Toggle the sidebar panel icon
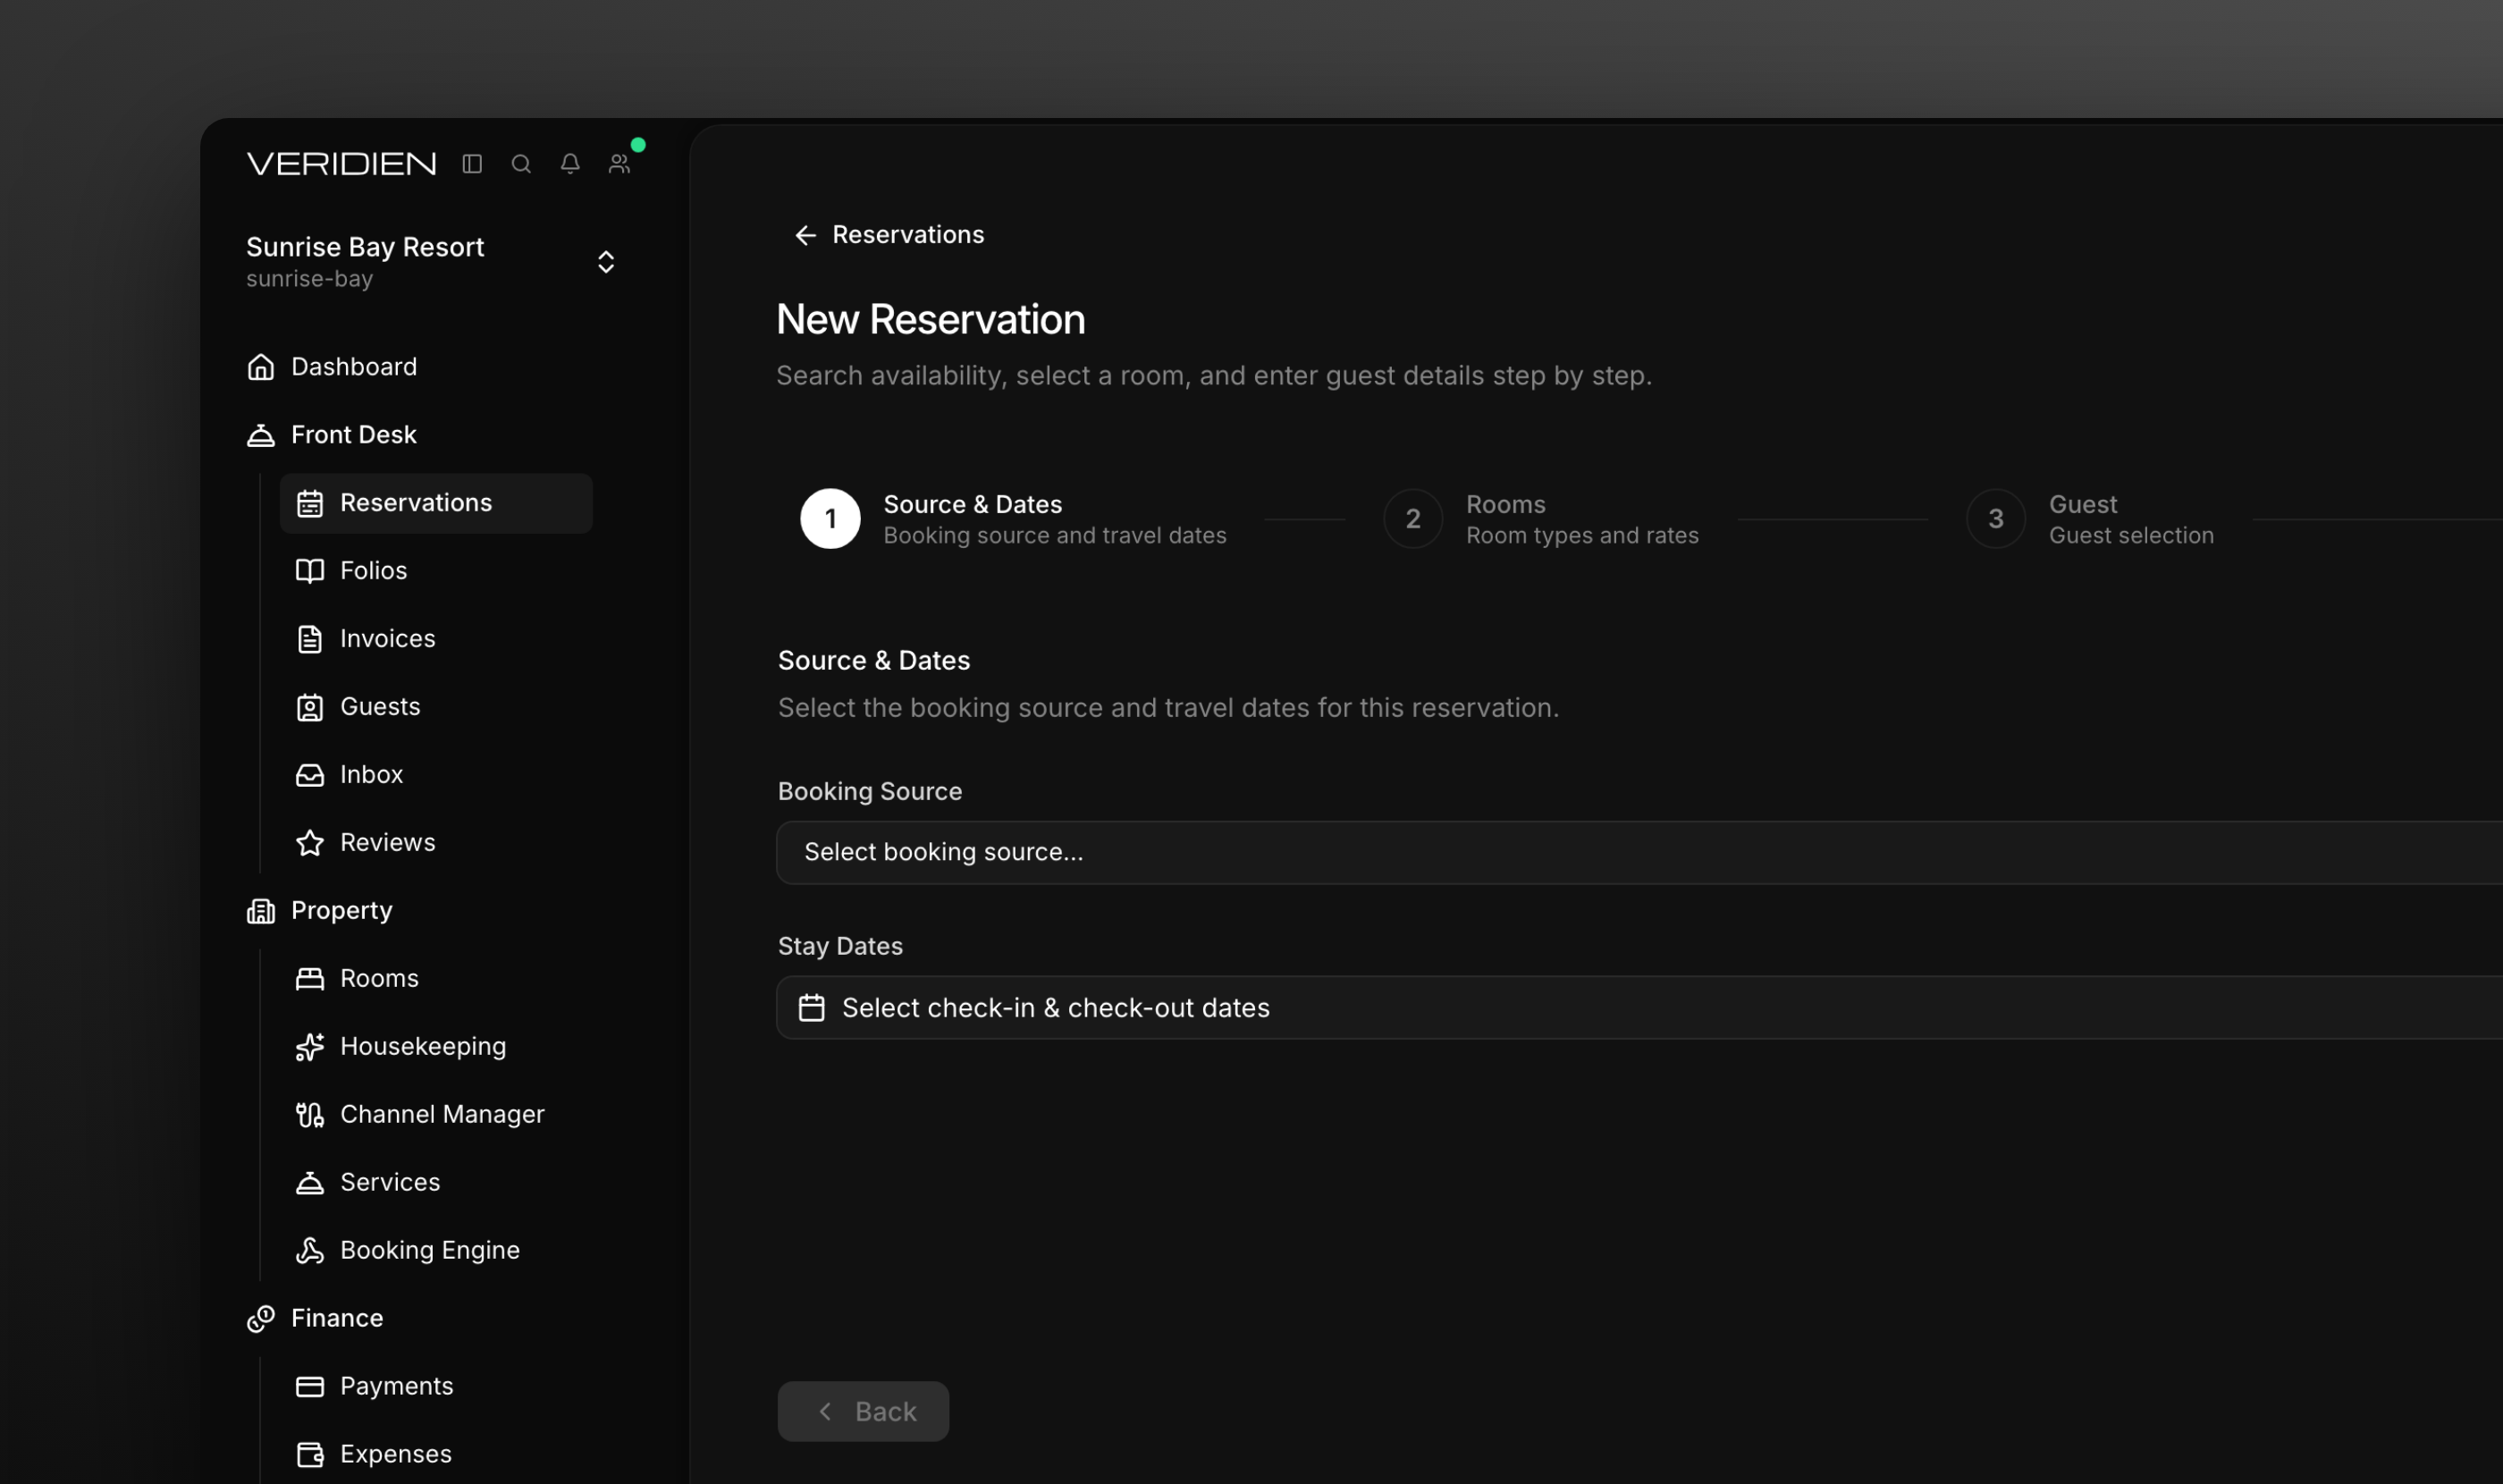2503x1484 pixels. tap(472, 164)
